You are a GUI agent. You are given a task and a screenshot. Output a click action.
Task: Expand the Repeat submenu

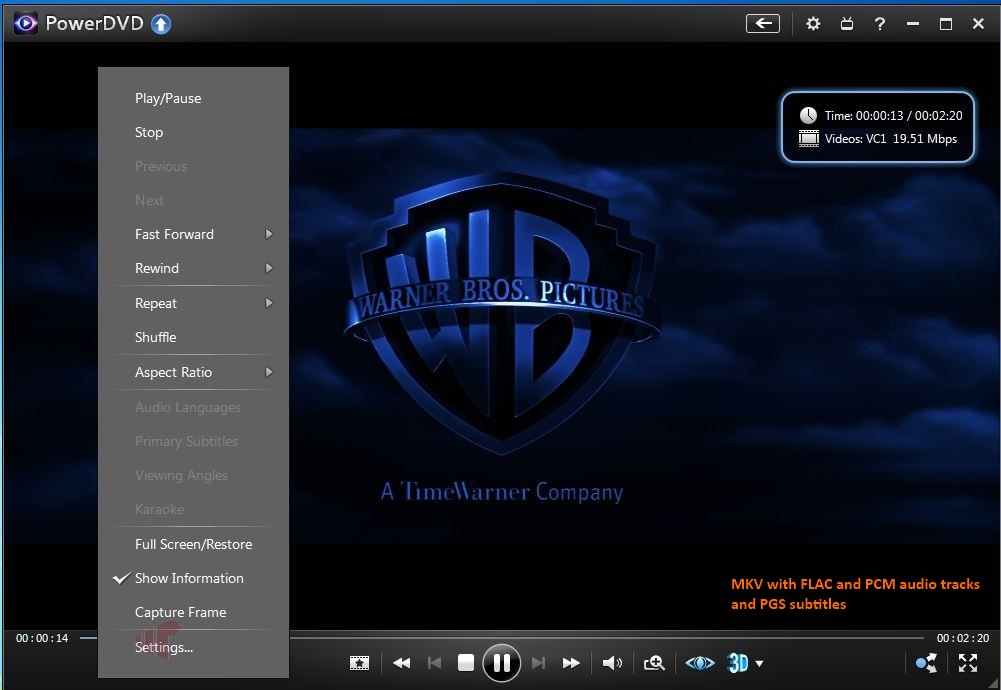click(193, 303)
